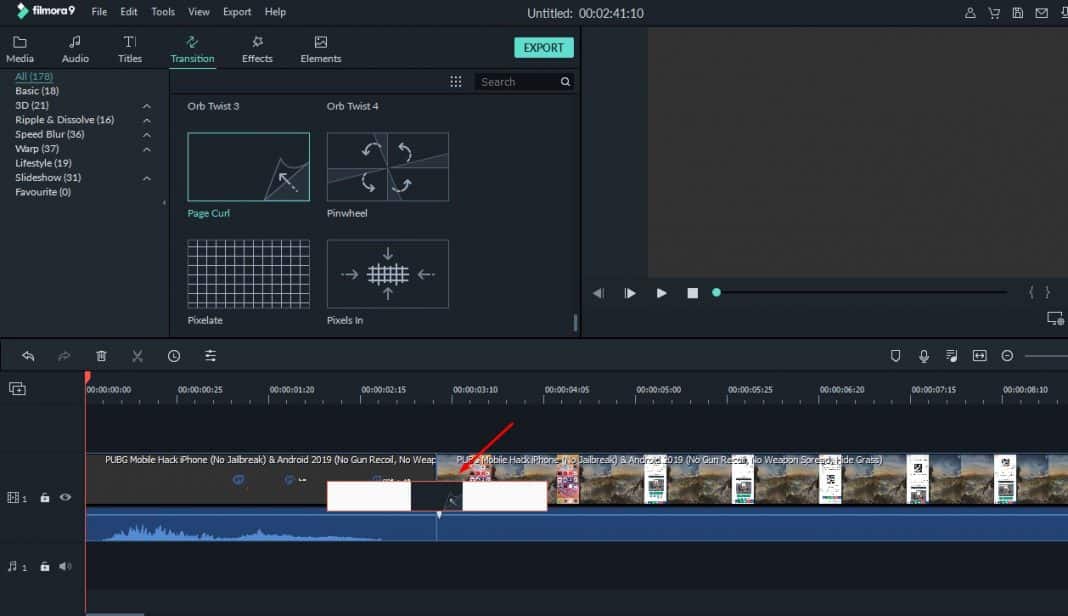Open the View menu
Screen dimensions: 1068x616
click(199, 12)
